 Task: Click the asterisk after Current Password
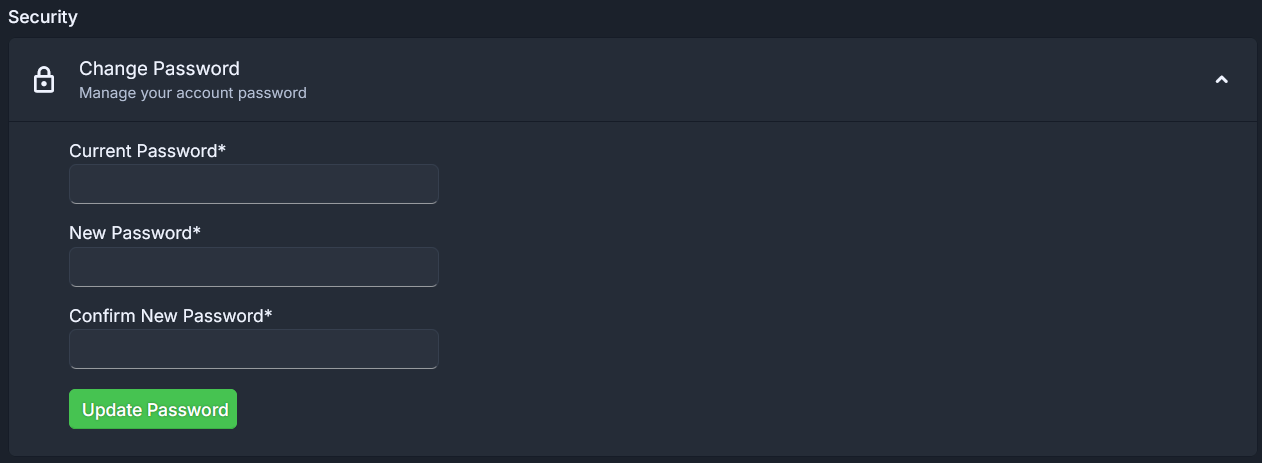tap(221, 149)
